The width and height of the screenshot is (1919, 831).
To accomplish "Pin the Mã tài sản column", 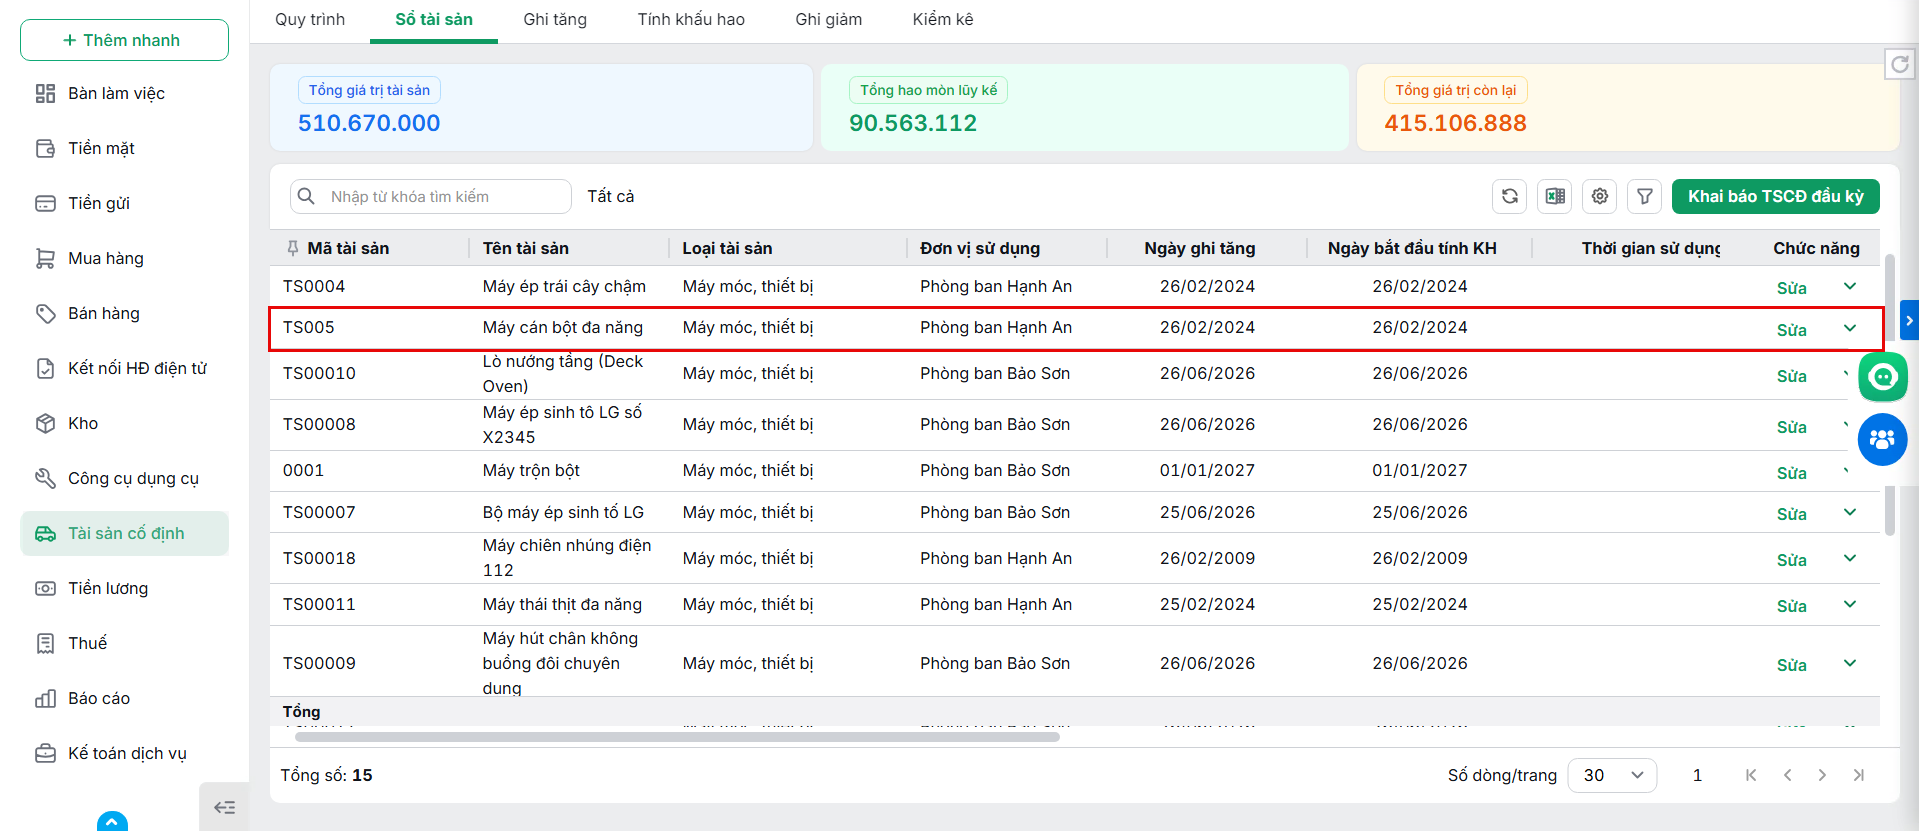I will click(x=292, y=248).
